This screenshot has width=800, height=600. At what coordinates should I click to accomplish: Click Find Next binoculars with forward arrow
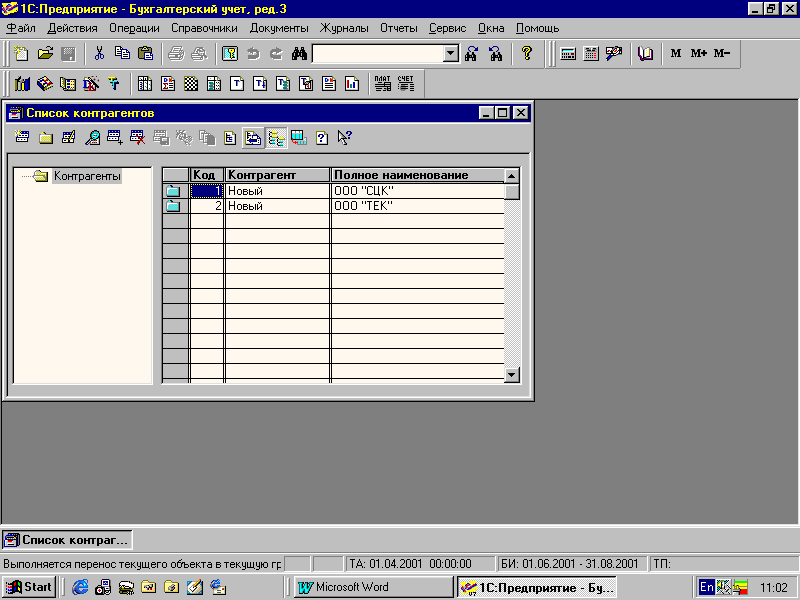[471, 54]
